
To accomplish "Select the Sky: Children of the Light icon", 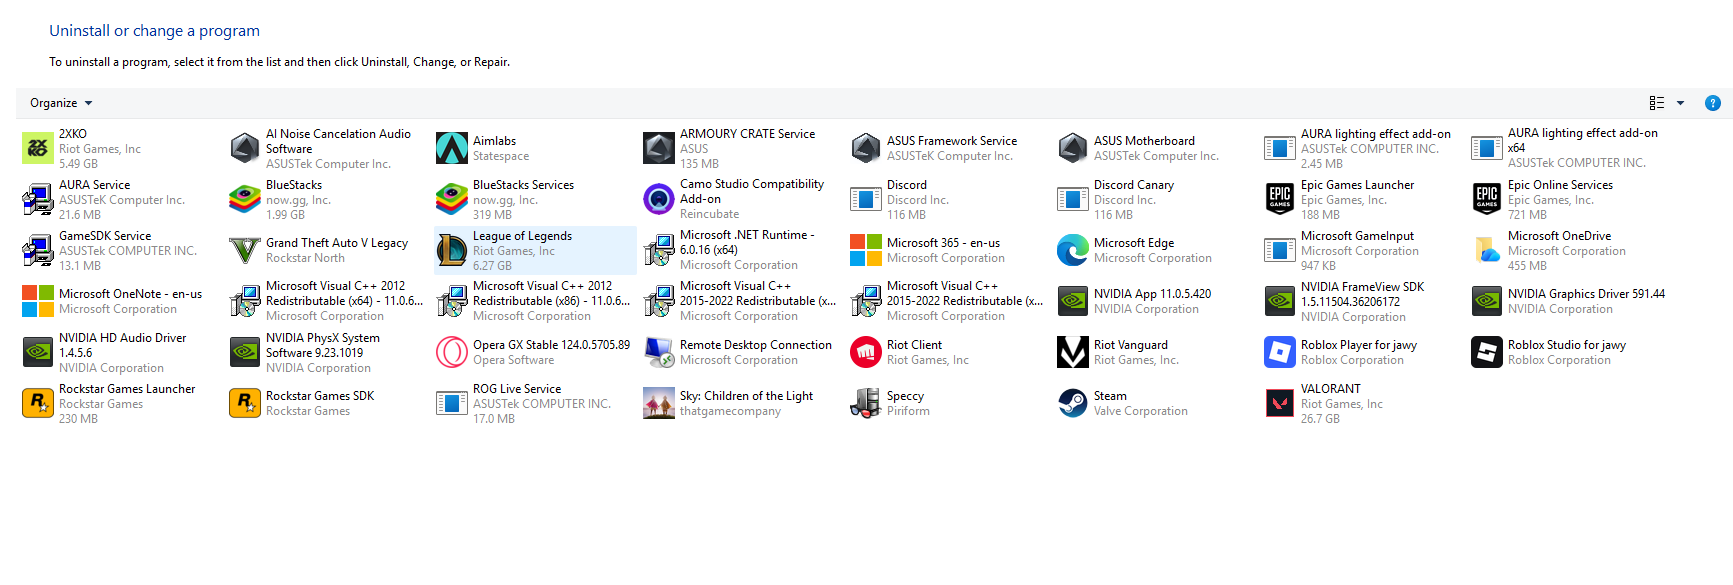I will [659, 403].
